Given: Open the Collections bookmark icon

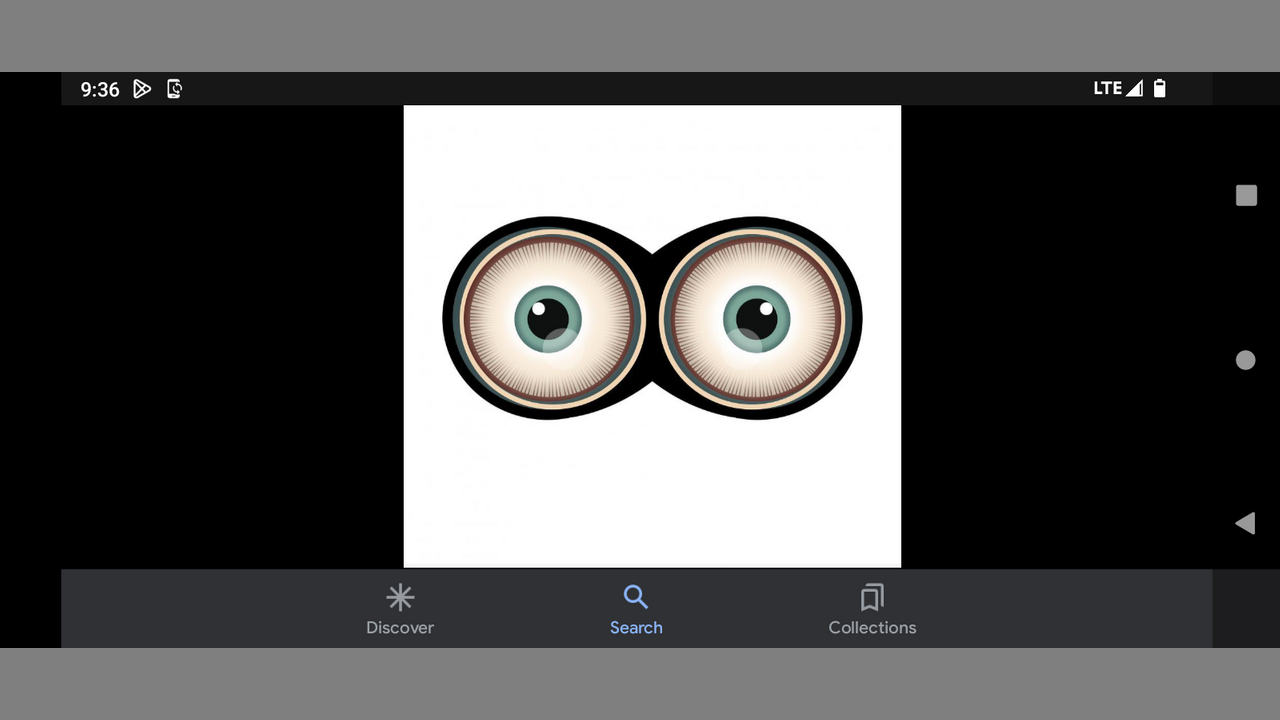Looking at the screenshot, I should point(872,598).
